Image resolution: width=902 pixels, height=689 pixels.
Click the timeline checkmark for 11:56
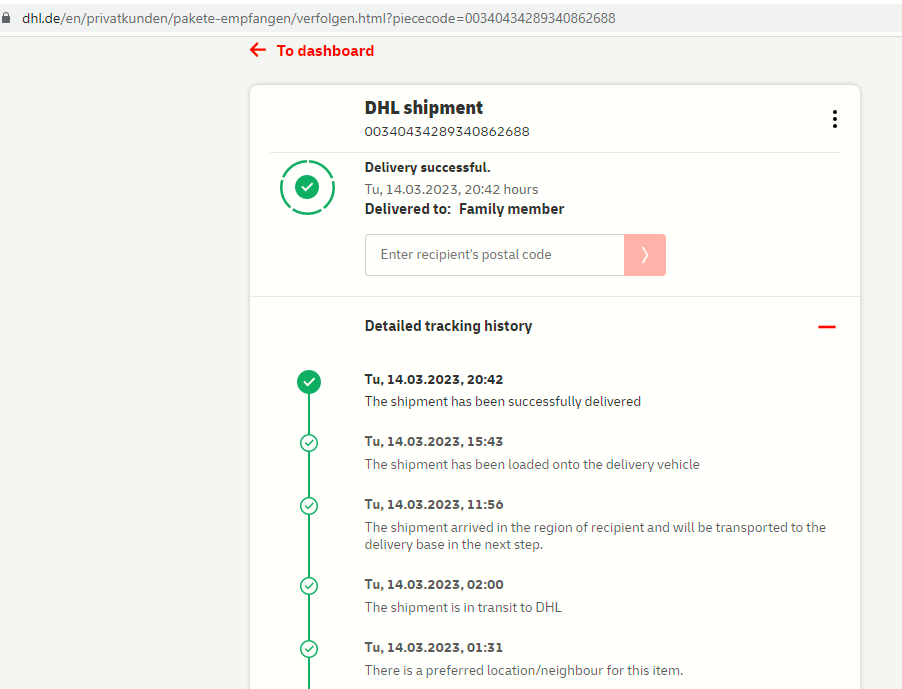[309, 506]
